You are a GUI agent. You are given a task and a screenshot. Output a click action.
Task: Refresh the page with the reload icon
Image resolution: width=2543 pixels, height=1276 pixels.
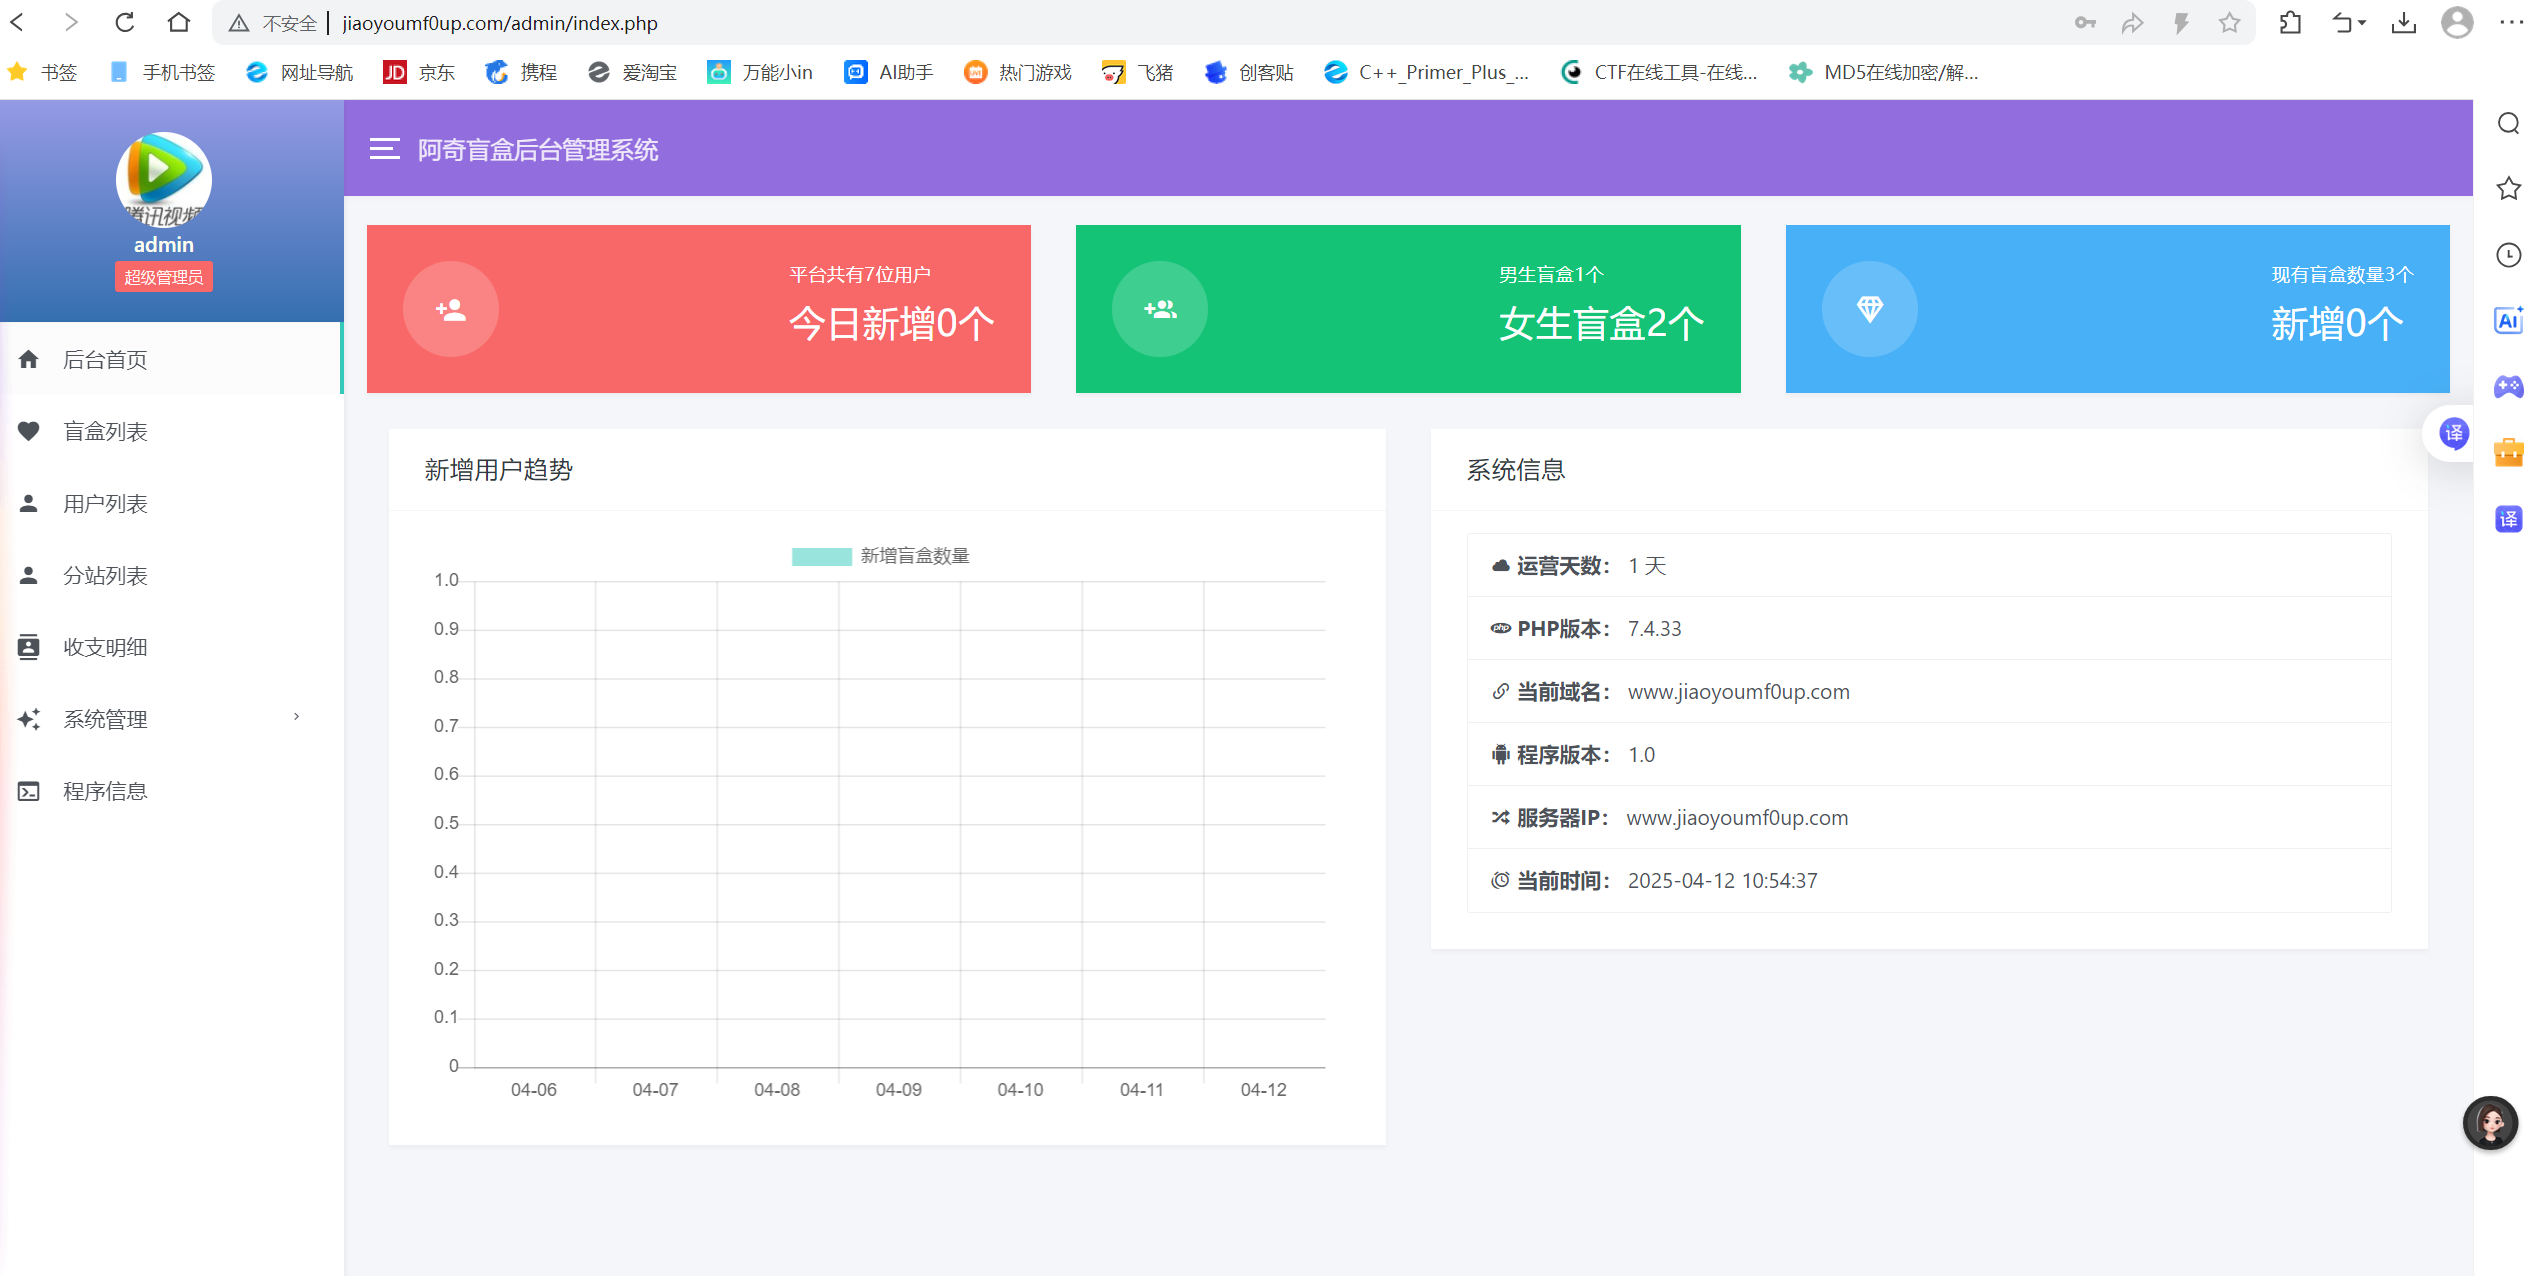[124, 22]
